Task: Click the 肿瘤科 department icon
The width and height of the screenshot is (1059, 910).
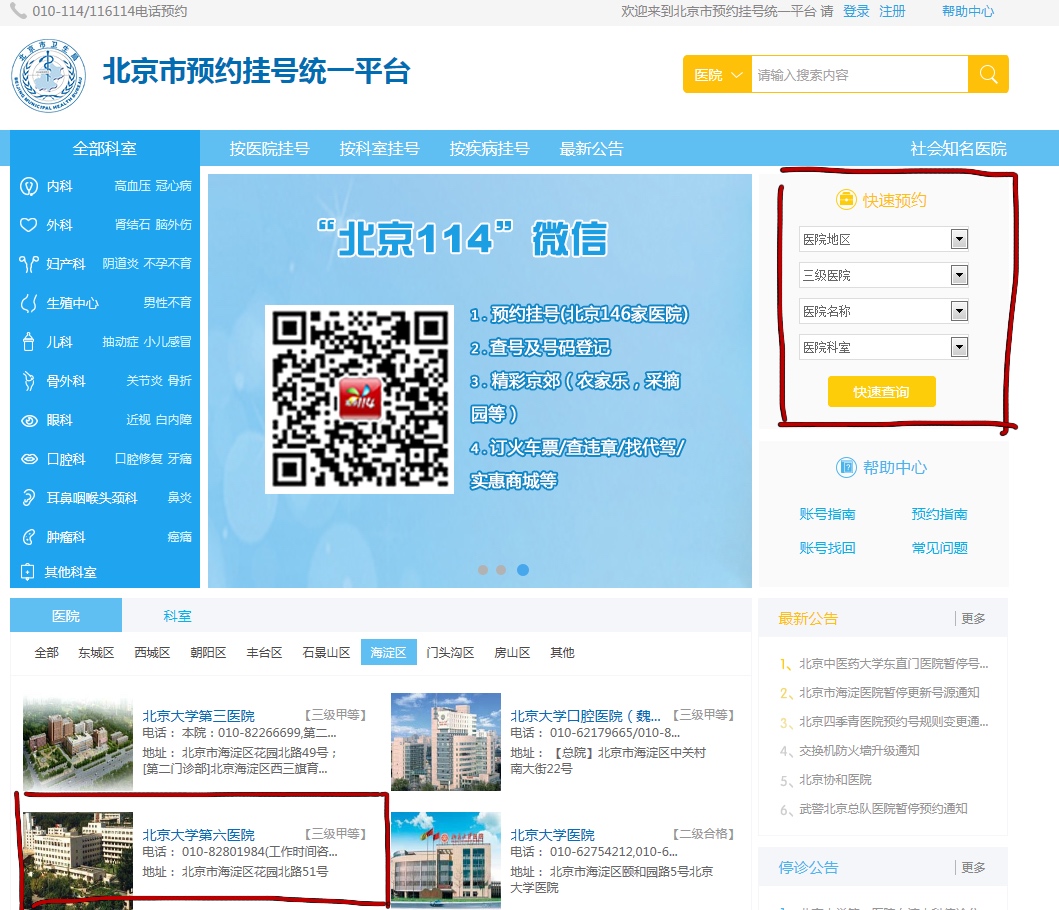Action: click(28, 537)
